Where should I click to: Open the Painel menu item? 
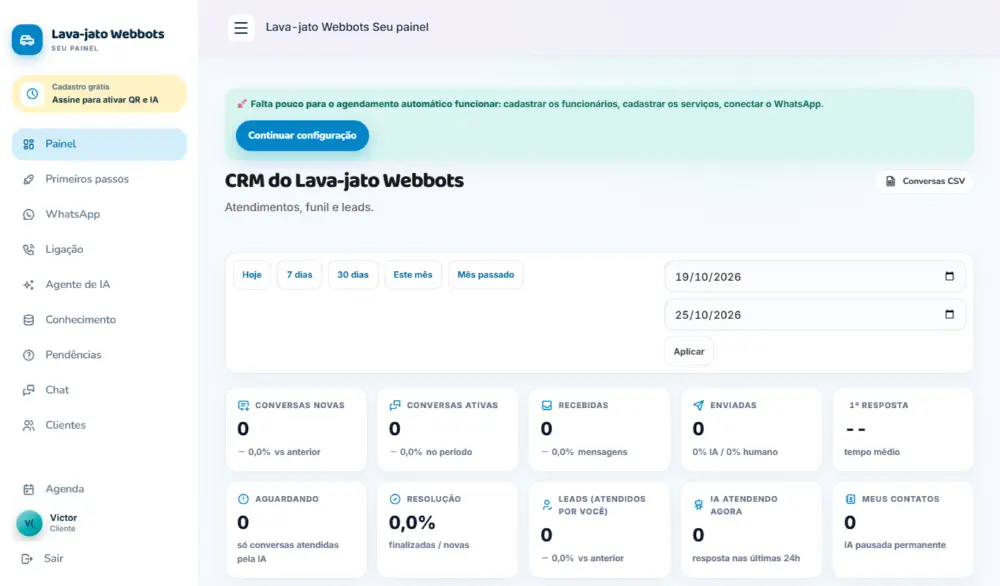click(99, 144)
